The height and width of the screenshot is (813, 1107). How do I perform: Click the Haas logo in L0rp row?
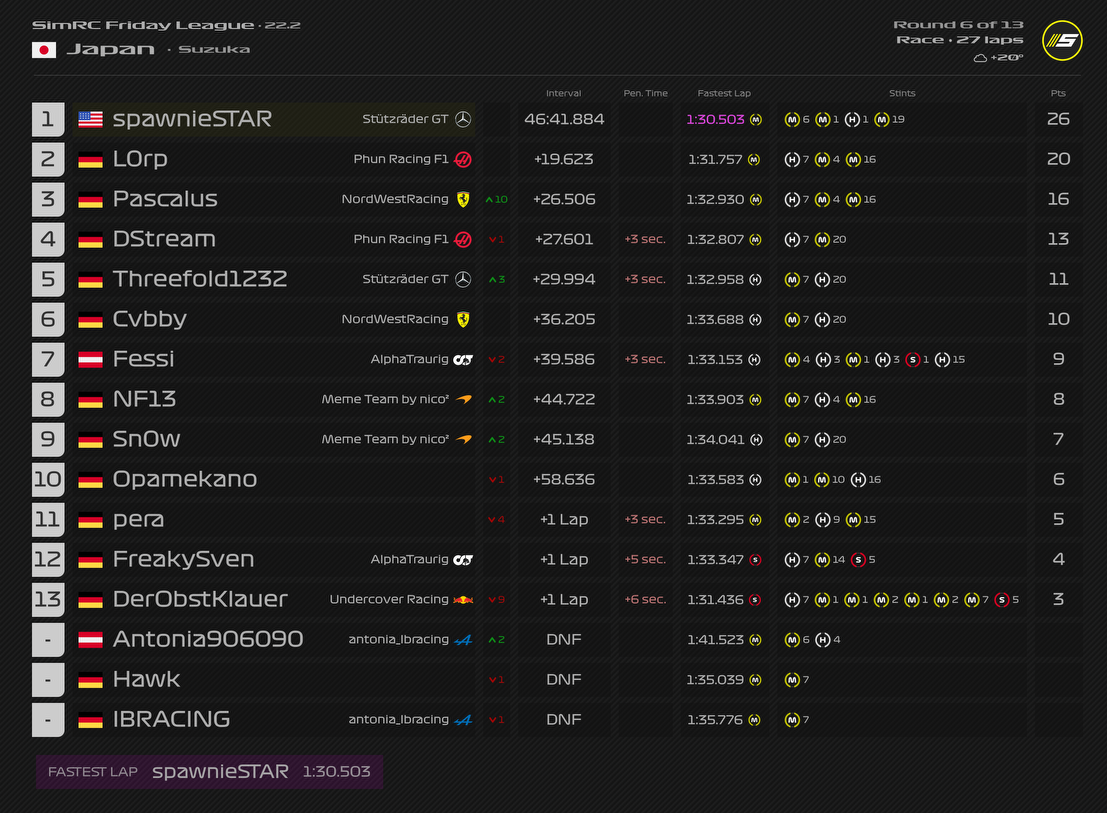(463, 159)
